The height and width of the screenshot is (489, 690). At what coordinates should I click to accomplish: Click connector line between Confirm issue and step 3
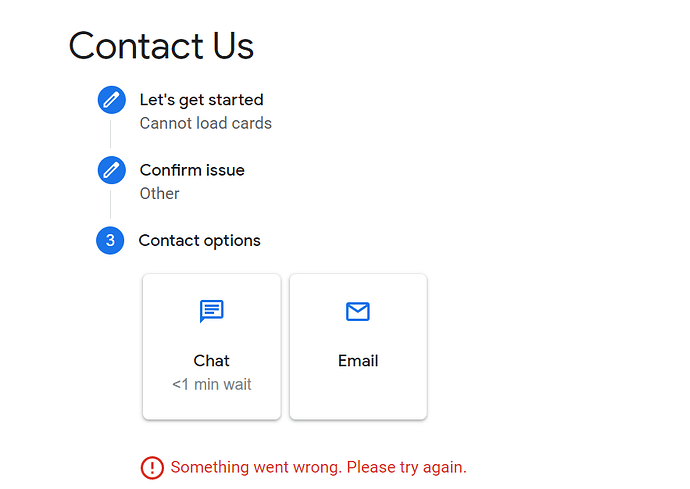coord(110,204)
